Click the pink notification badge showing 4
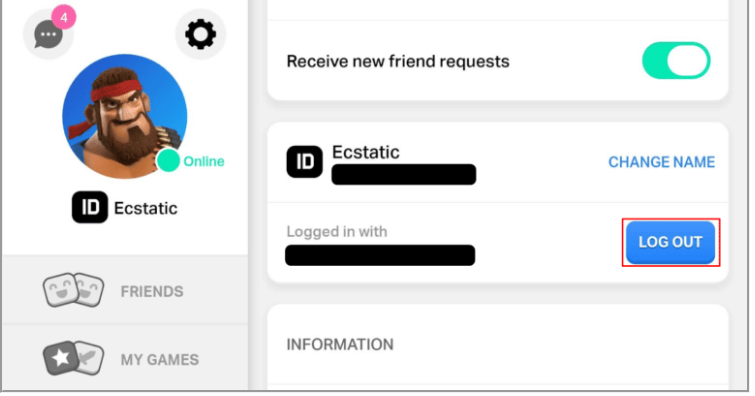 coord(64,18)
